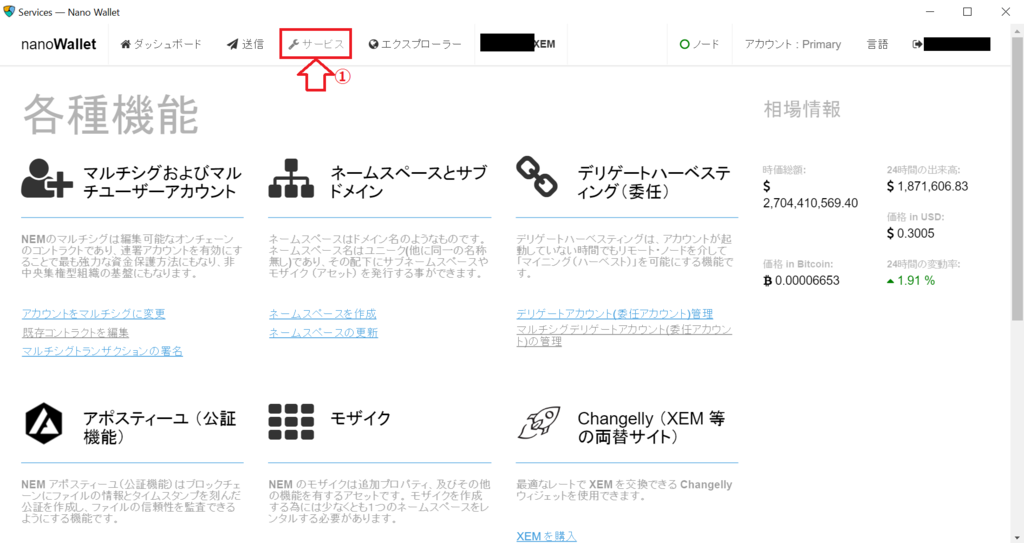Screen dimensions: 1024x543
Task: Click the market cap value 2,704,410,569.40
Action: point(810,203)
